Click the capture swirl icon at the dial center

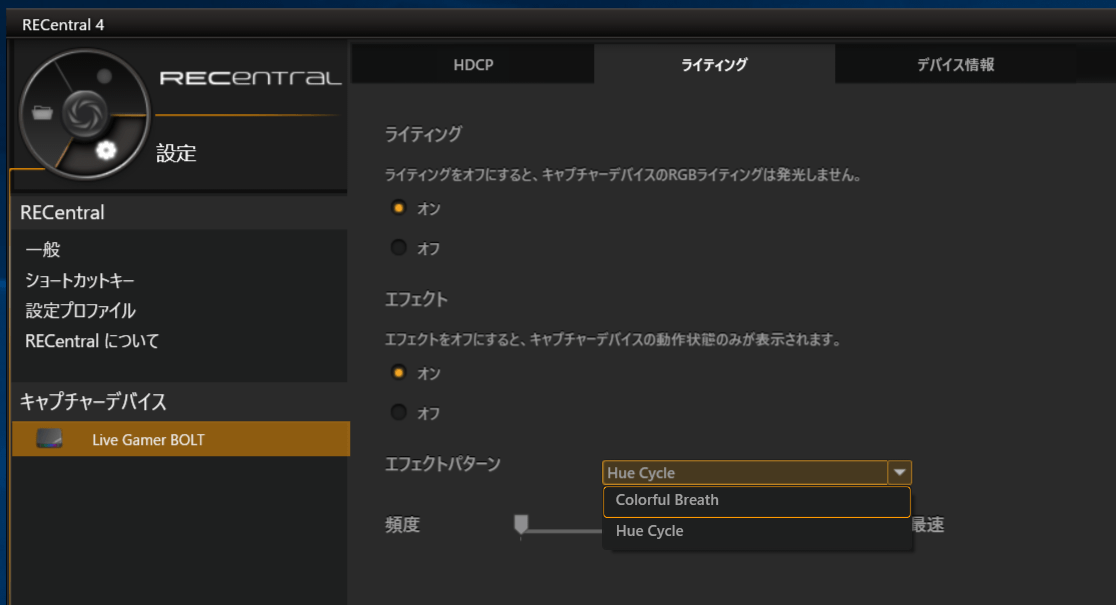(85, 113)
